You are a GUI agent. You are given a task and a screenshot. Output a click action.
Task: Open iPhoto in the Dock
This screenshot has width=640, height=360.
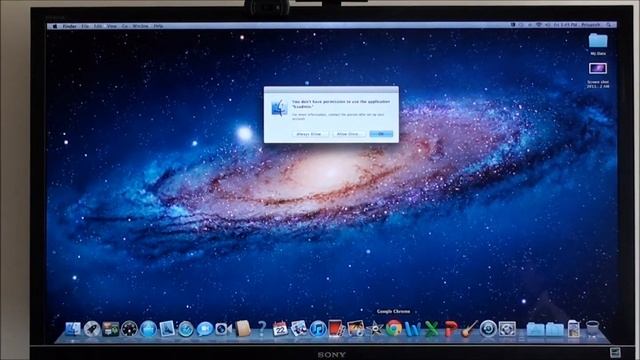pos(356,329)
